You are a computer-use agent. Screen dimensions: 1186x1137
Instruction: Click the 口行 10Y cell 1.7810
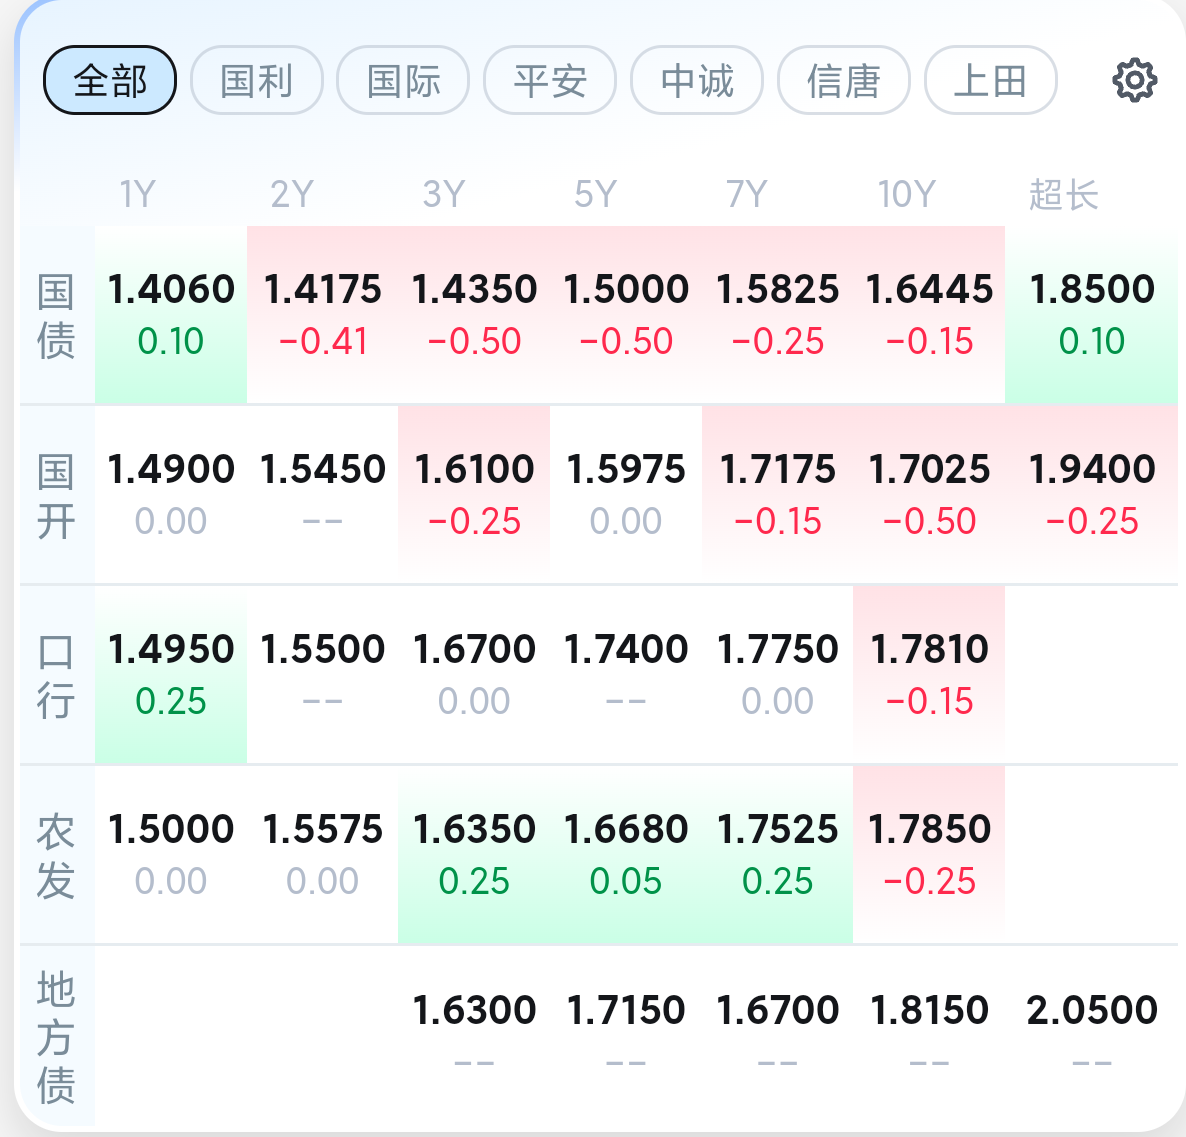tap(929, 675)
